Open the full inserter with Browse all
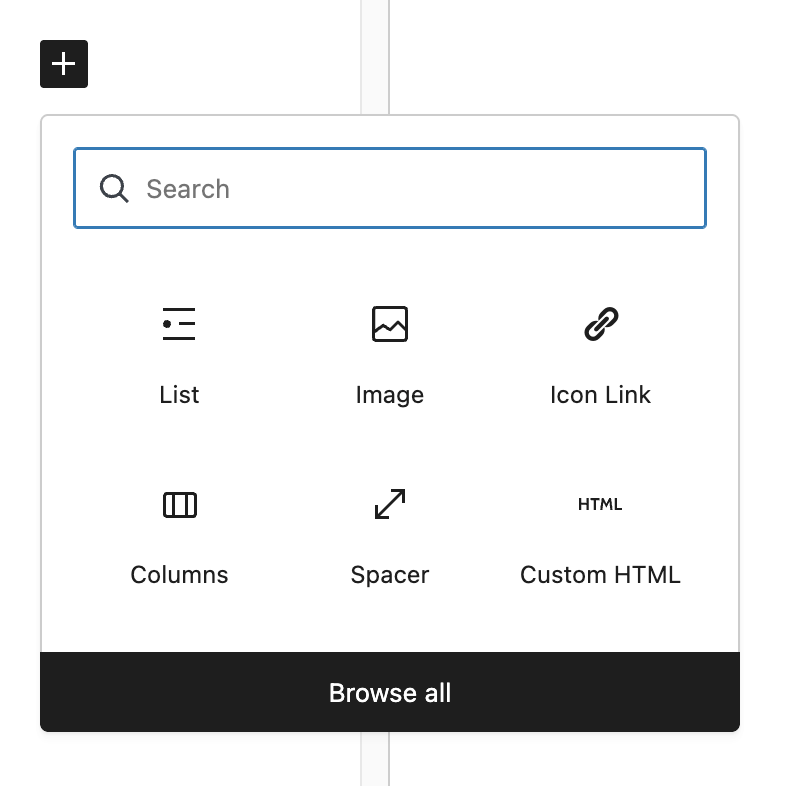 pyautogui.click(x=389, y=692)
